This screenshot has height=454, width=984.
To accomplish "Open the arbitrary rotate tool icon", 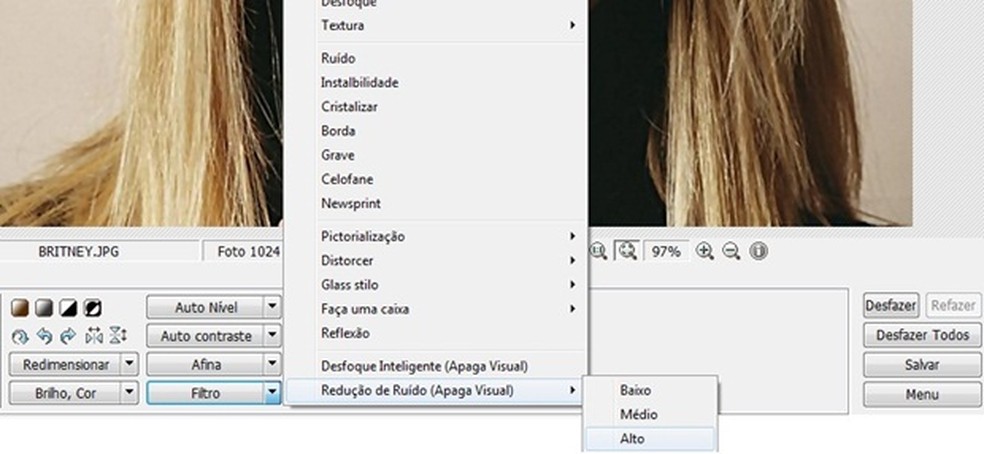I will (20, 337).
